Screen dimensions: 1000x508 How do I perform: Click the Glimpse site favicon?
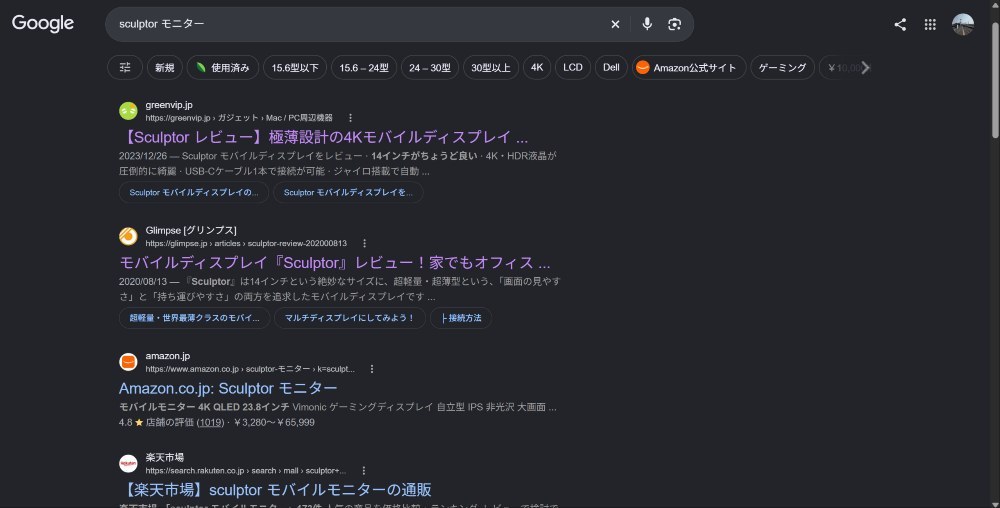(128, 236)
